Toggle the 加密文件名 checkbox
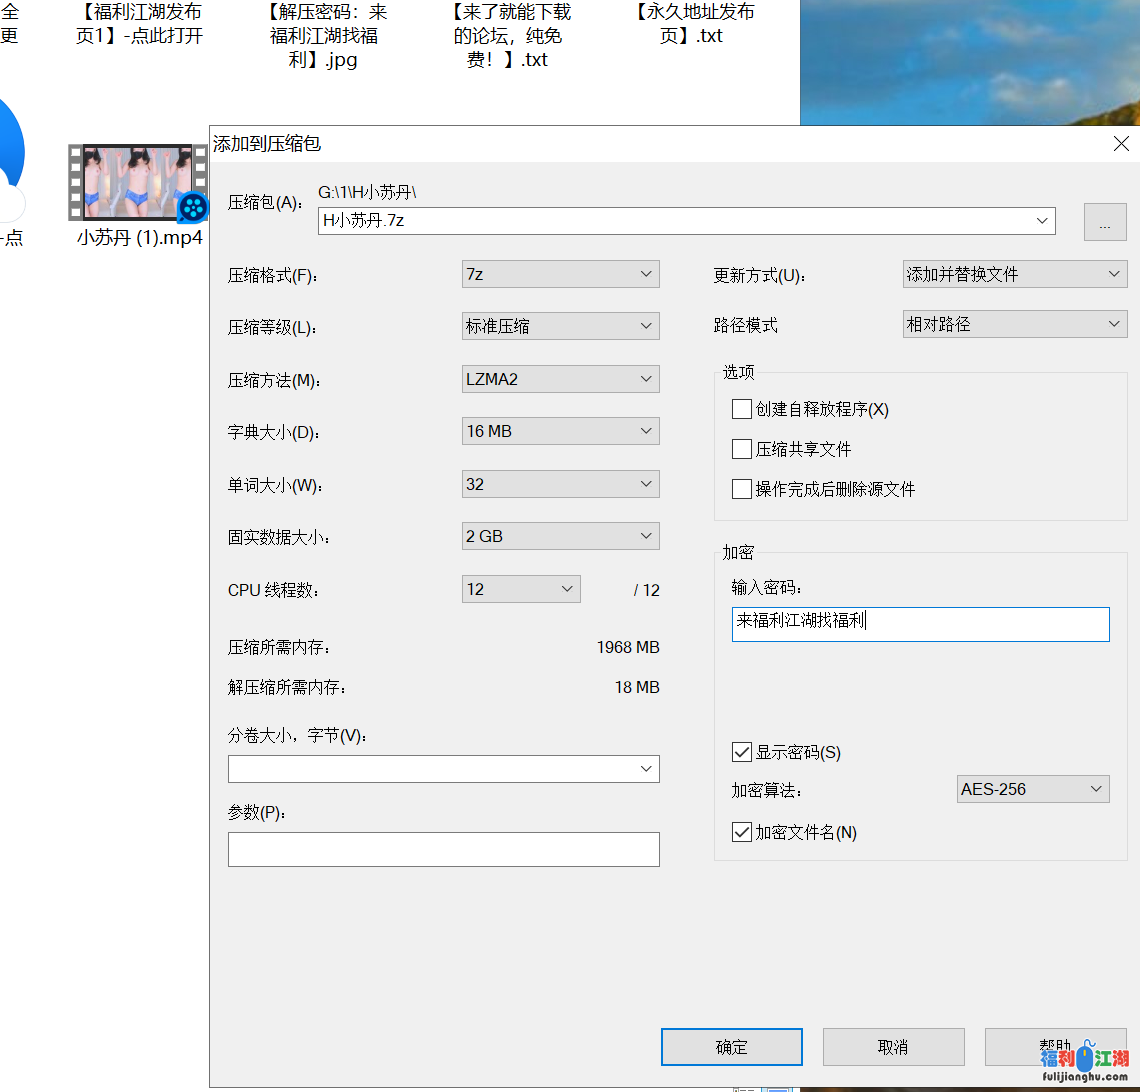 [x=742, y=832]
